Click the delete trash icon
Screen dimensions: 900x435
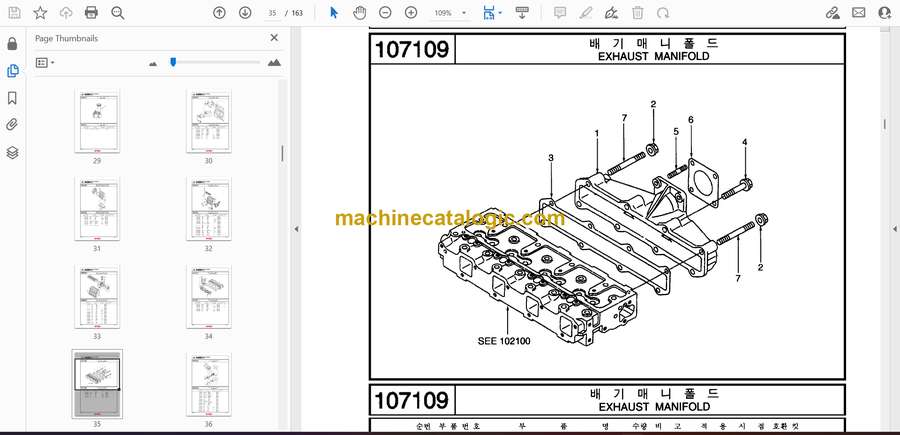(637, 13)
